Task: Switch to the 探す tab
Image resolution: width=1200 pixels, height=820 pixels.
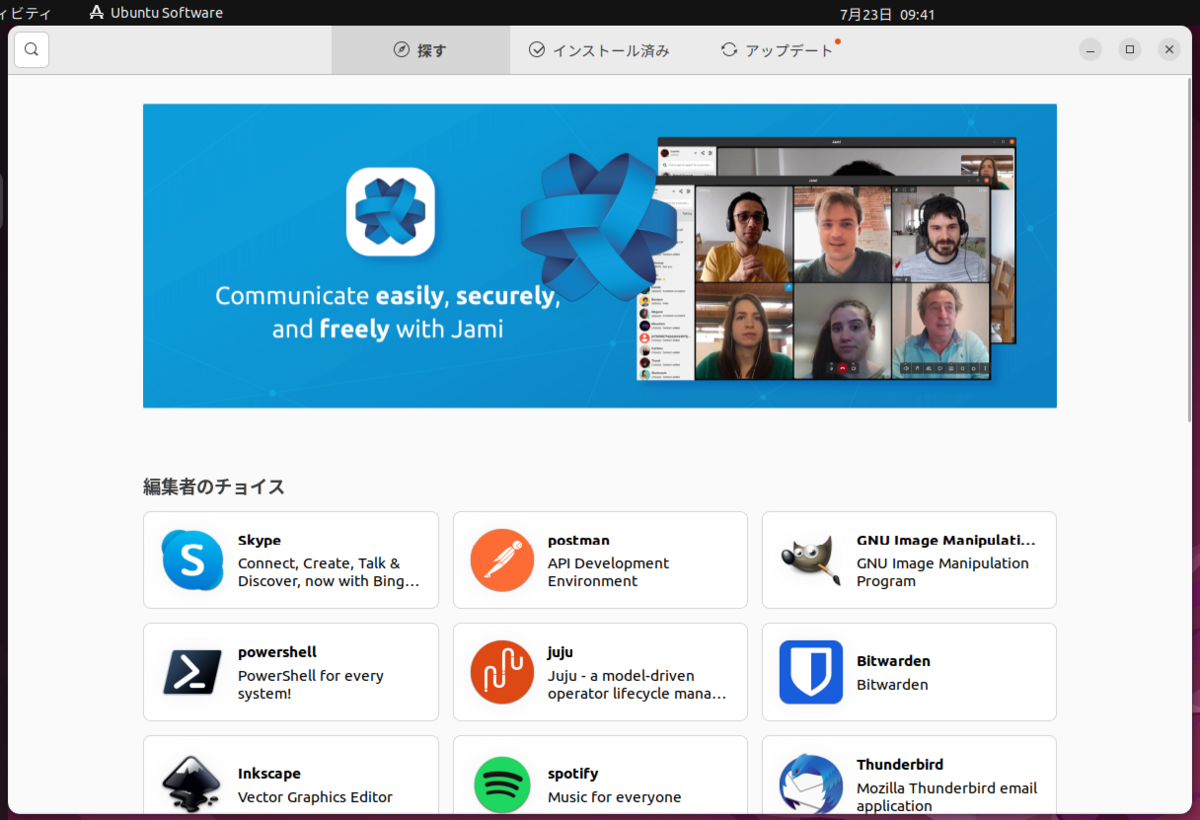Action: pyautogui.click(x=421, y=50)
